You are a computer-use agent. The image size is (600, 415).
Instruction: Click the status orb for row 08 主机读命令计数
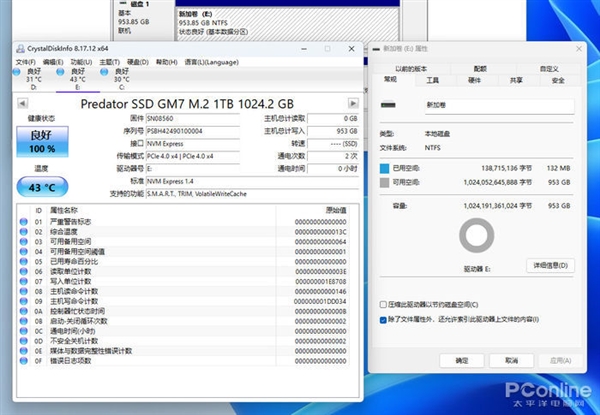click(24, 291)
